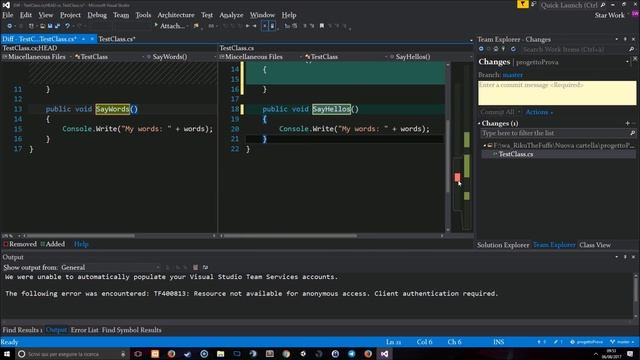The width and height of the screenshot is (640, 360).
Task: Open Changes page title dropdown arrow
Action: [x=627, y=62]
